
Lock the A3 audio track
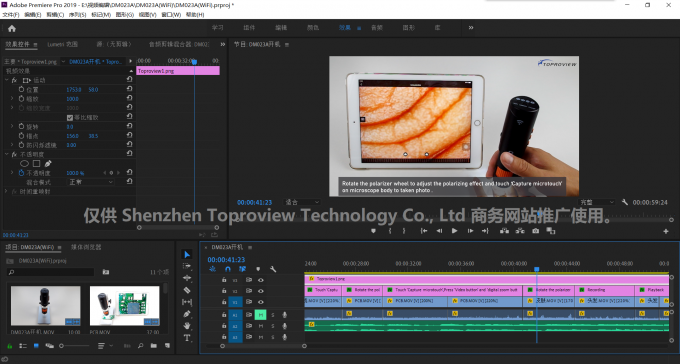(224, 337)
